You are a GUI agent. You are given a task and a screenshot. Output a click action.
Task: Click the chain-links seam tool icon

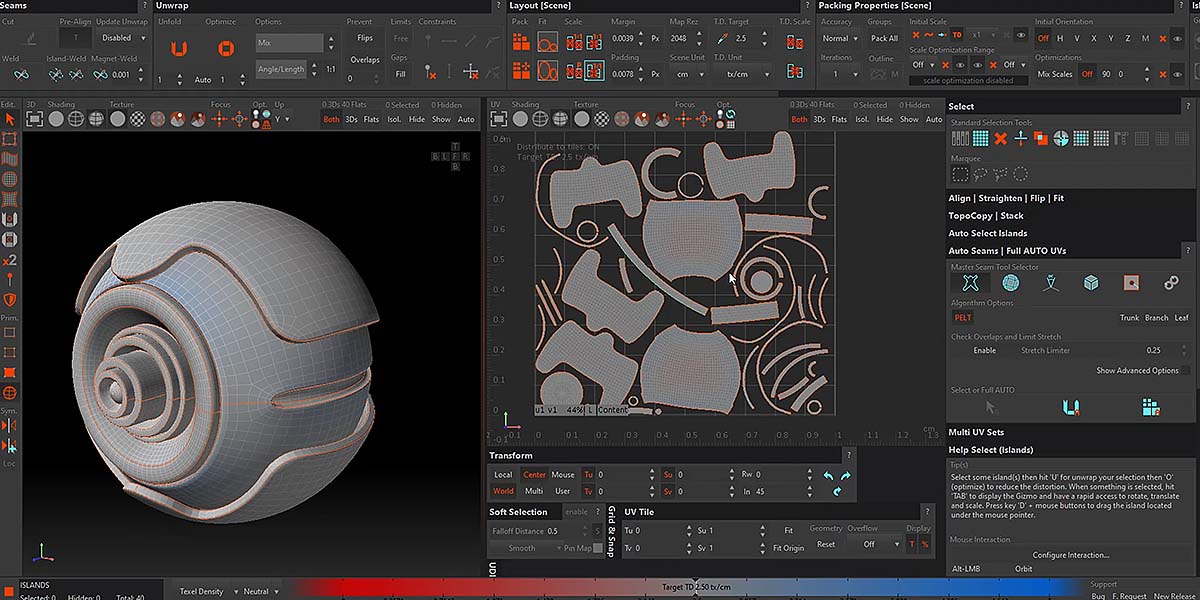[1171, 283]
